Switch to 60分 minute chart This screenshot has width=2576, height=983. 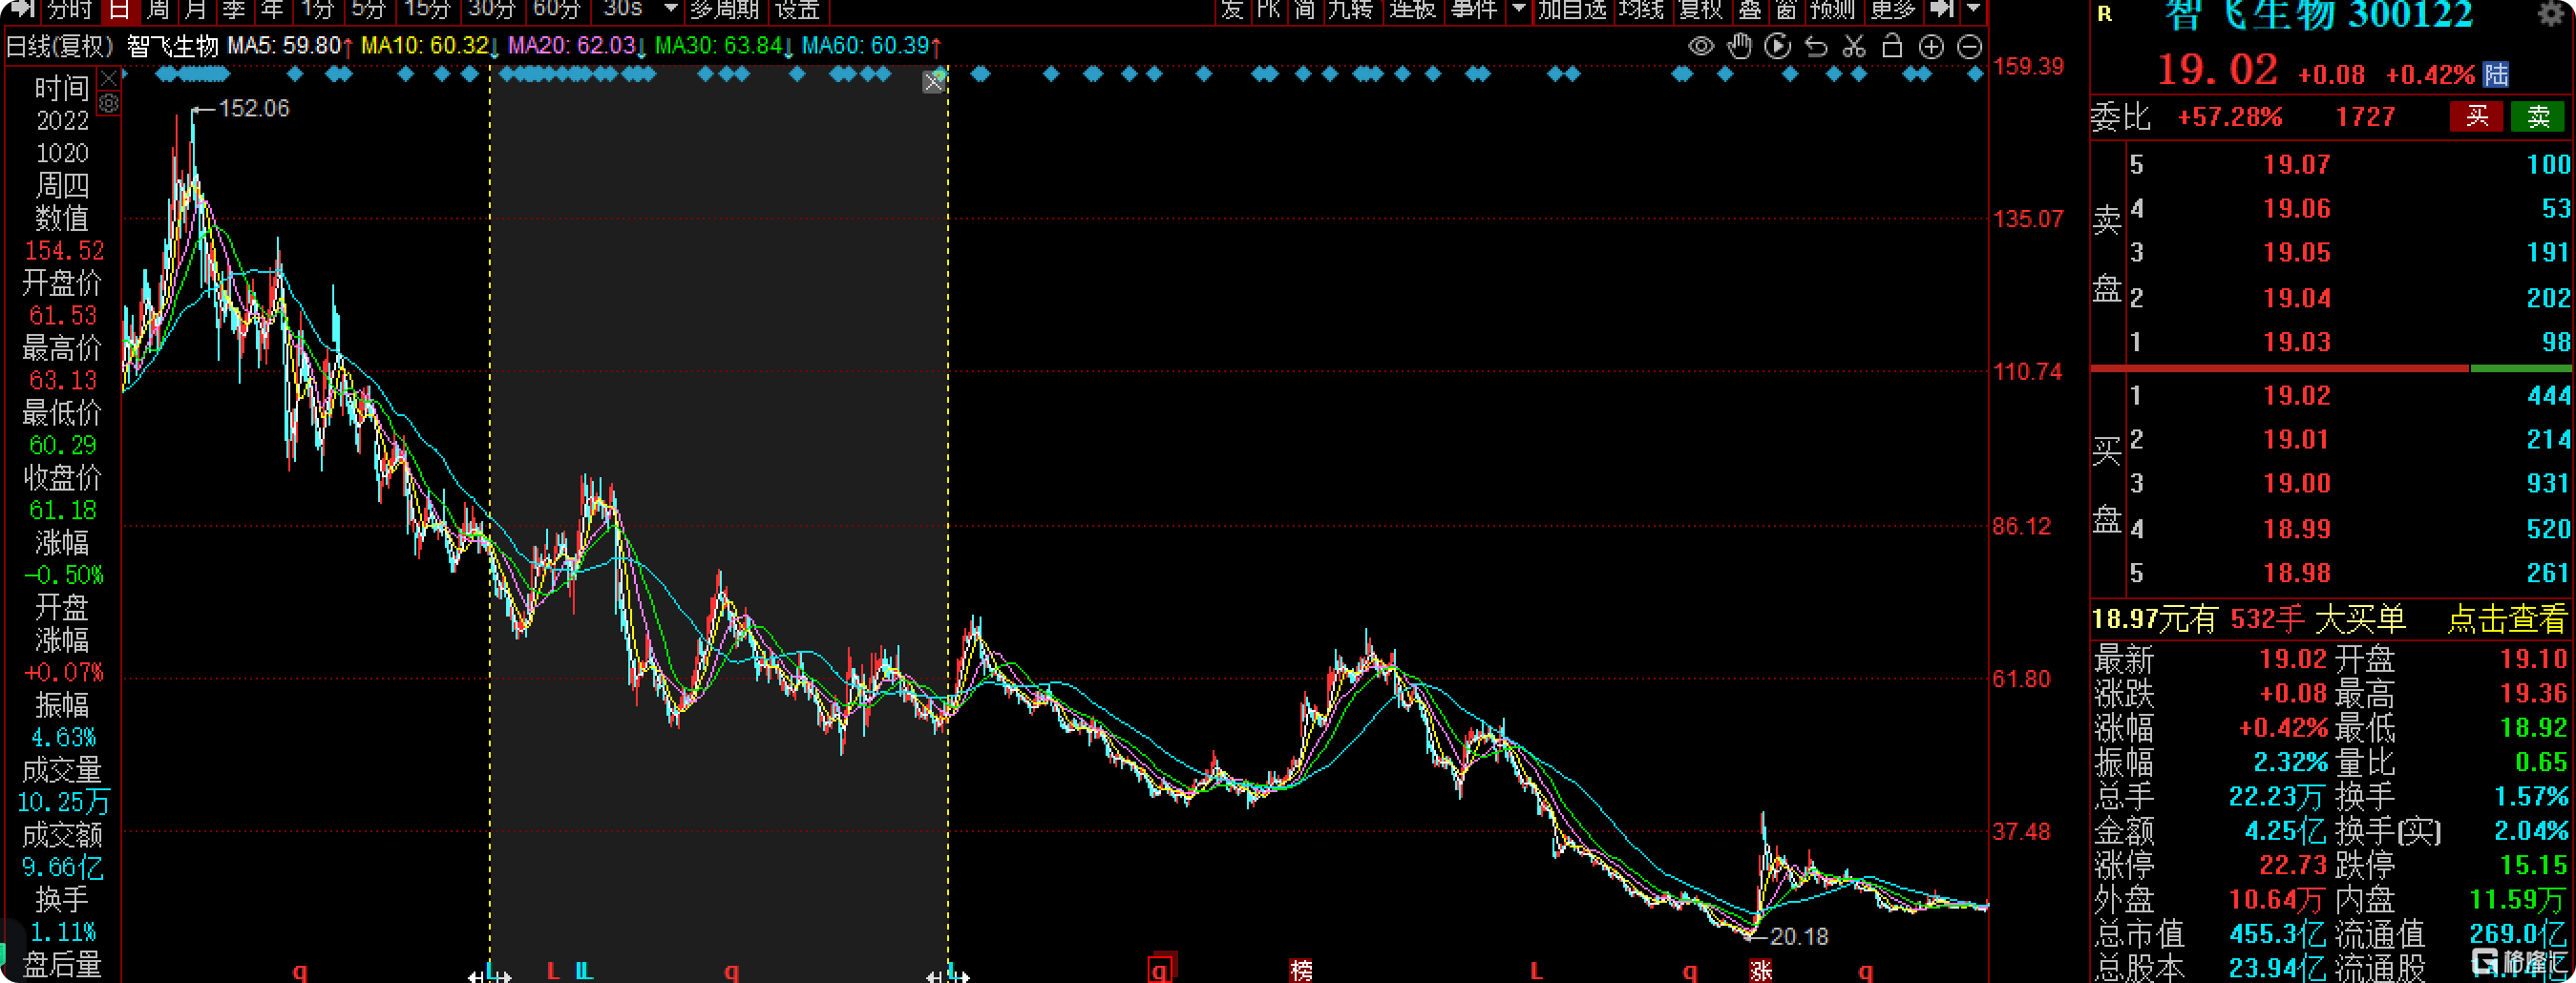(556, 9)
